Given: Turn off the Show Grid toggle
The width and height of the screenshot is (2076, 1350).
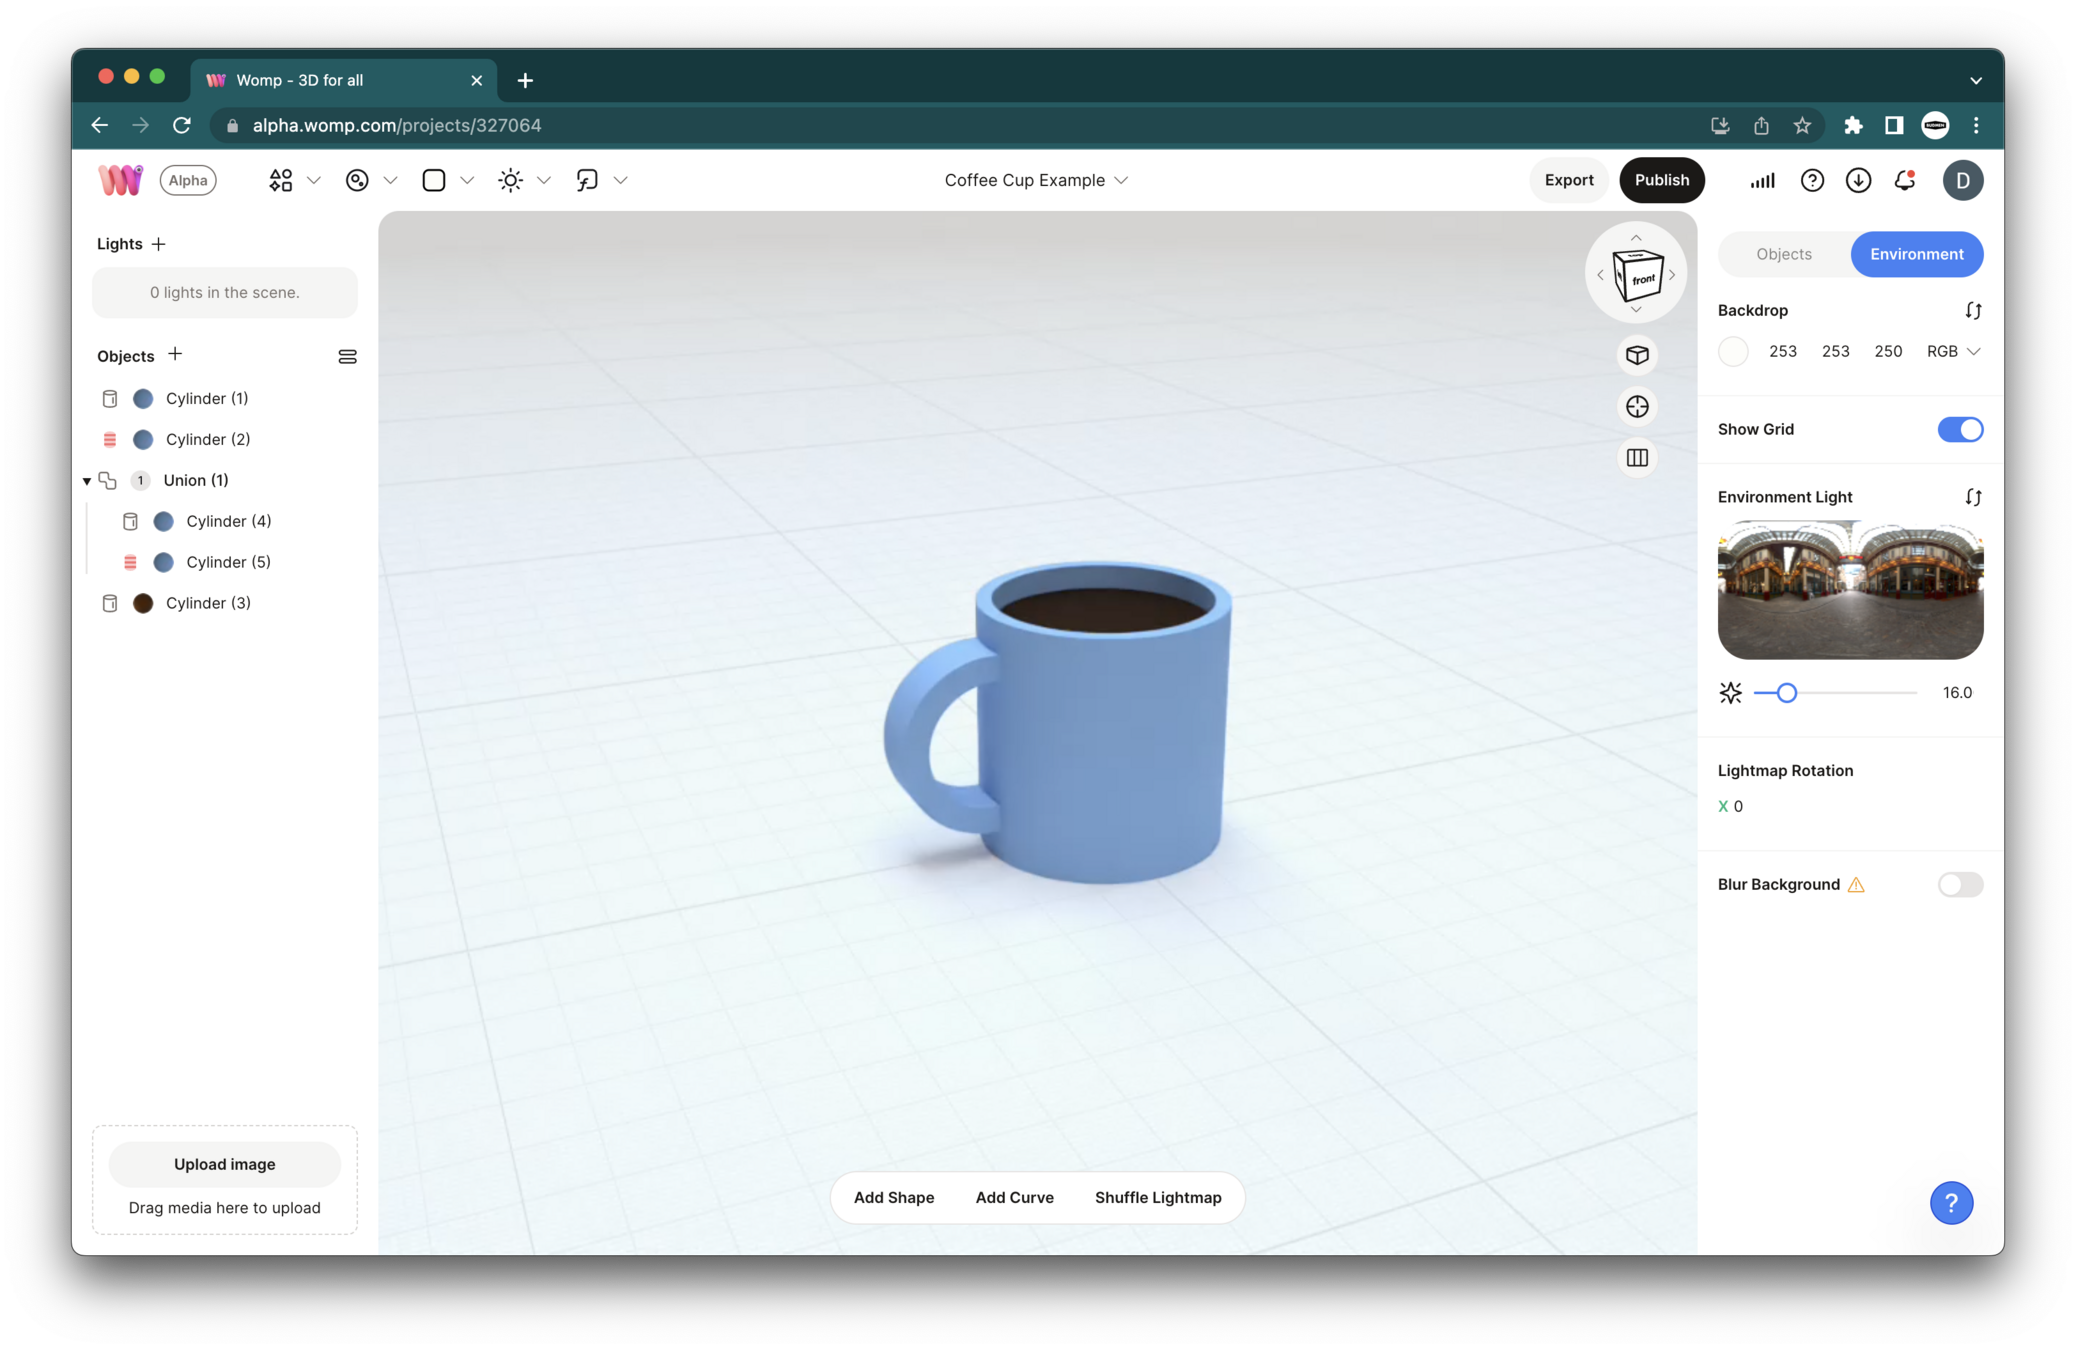Looking at the screenshot, I should click(x=1959, y=429).
